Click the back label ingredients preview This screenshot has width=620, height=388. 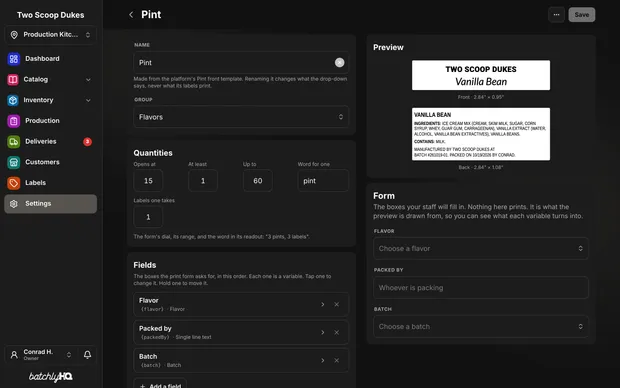click(480, 134)
